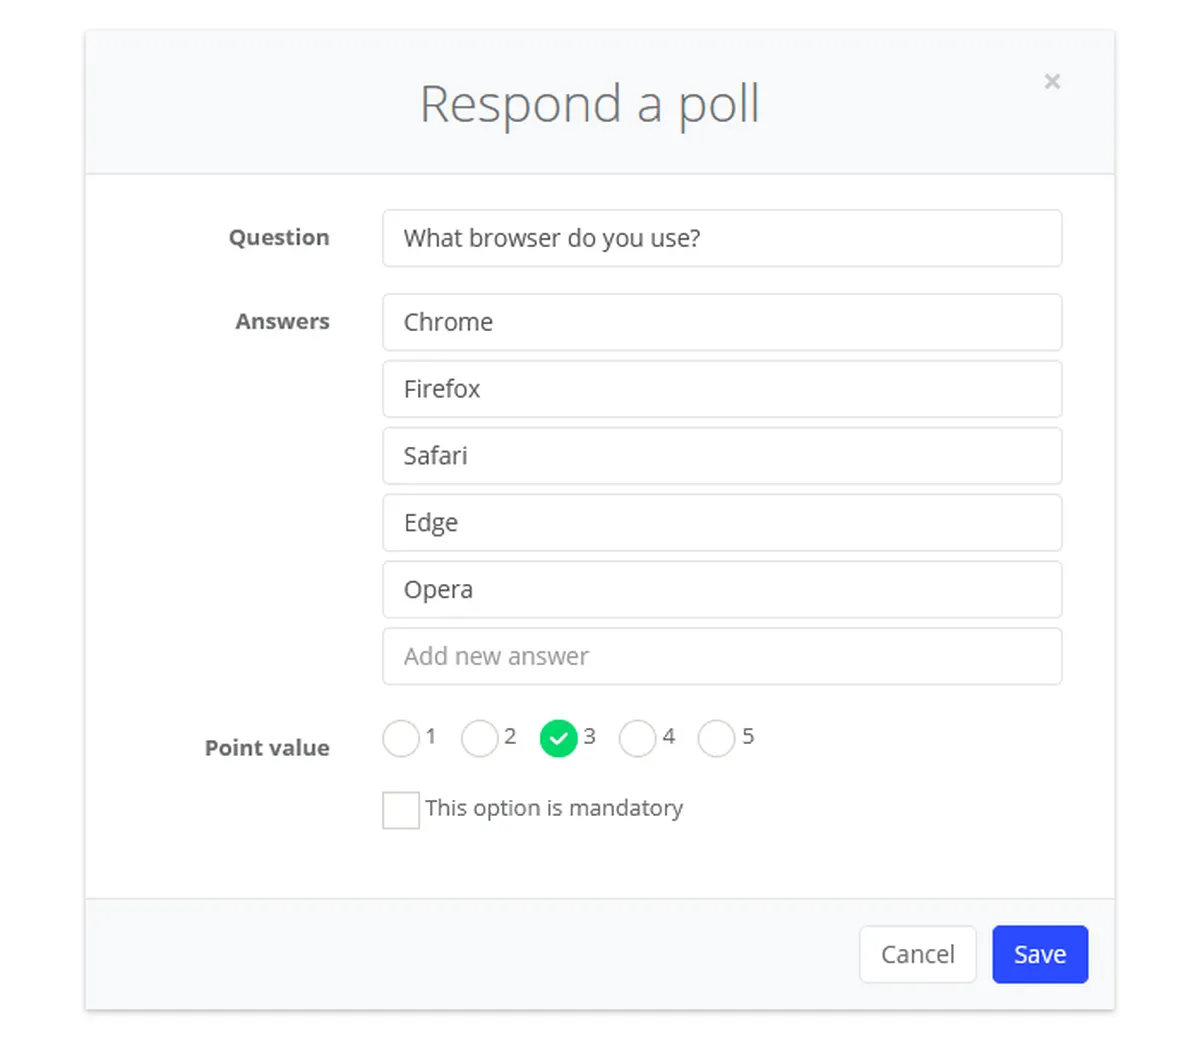The image size is (1200, 1047).
Task: Click the Save button
Action: 1039,954
